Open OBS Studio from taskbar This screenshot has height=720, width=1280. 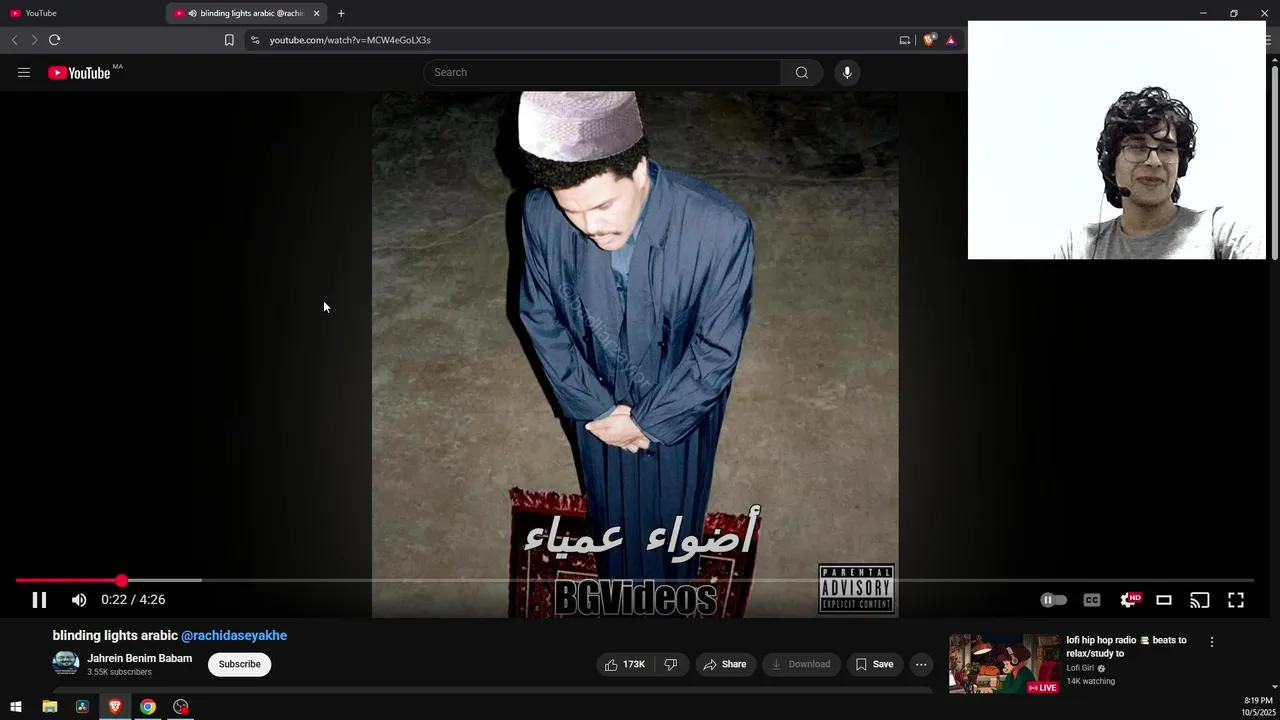click(181, 707)
